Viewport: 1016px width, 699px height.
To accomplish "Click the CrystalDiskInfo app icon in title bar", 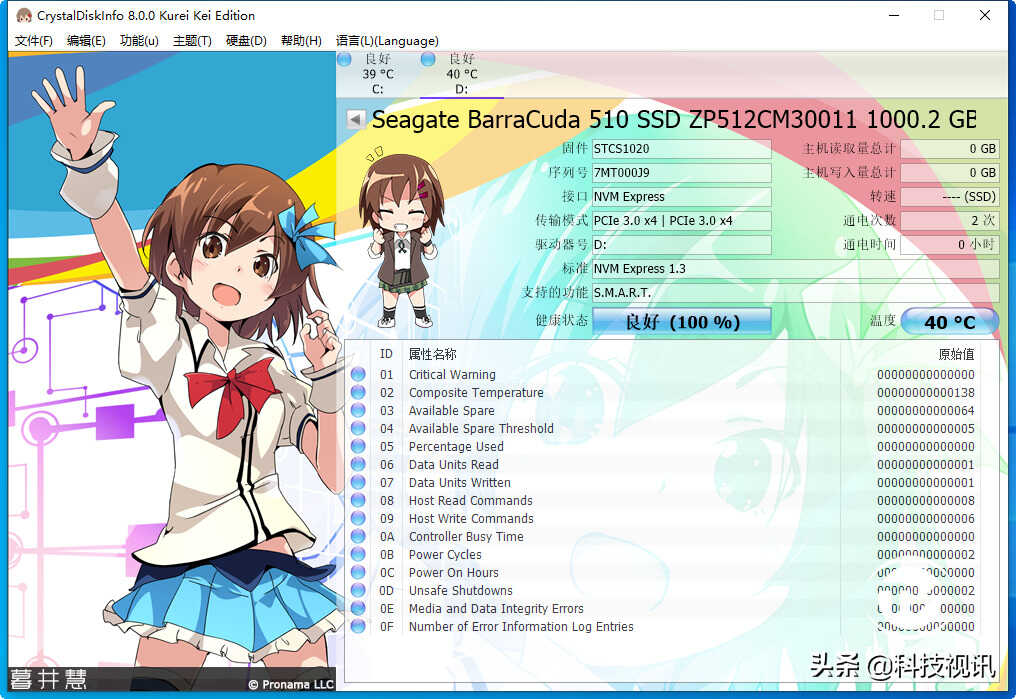I will [x=24, y=15].
